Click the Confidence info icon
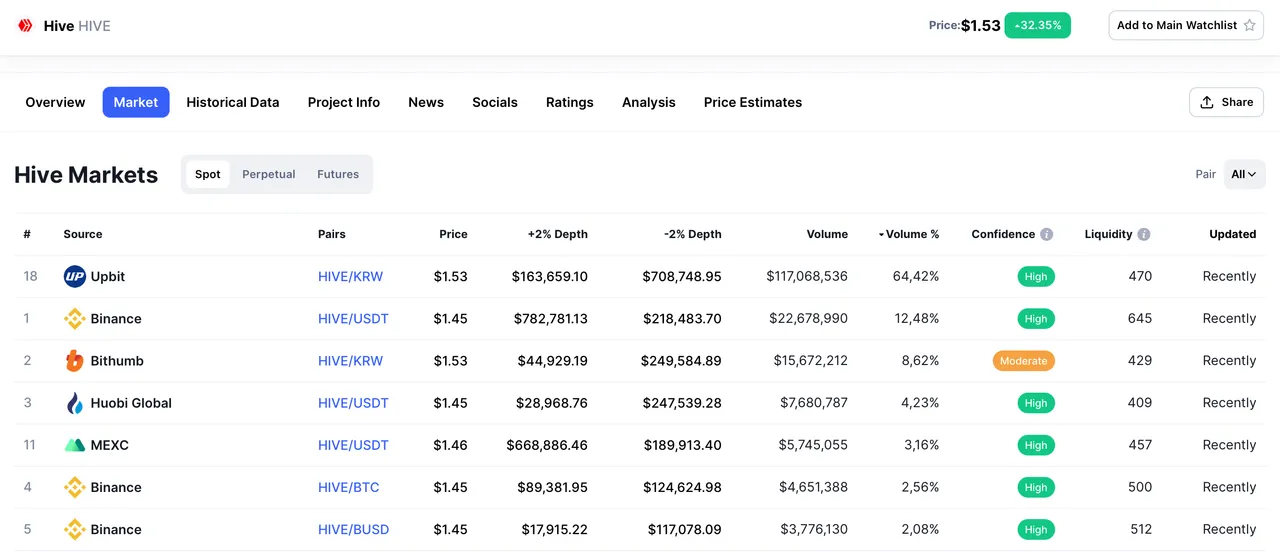Viewport: 1280px width, 552px height. pos(1047,234)
